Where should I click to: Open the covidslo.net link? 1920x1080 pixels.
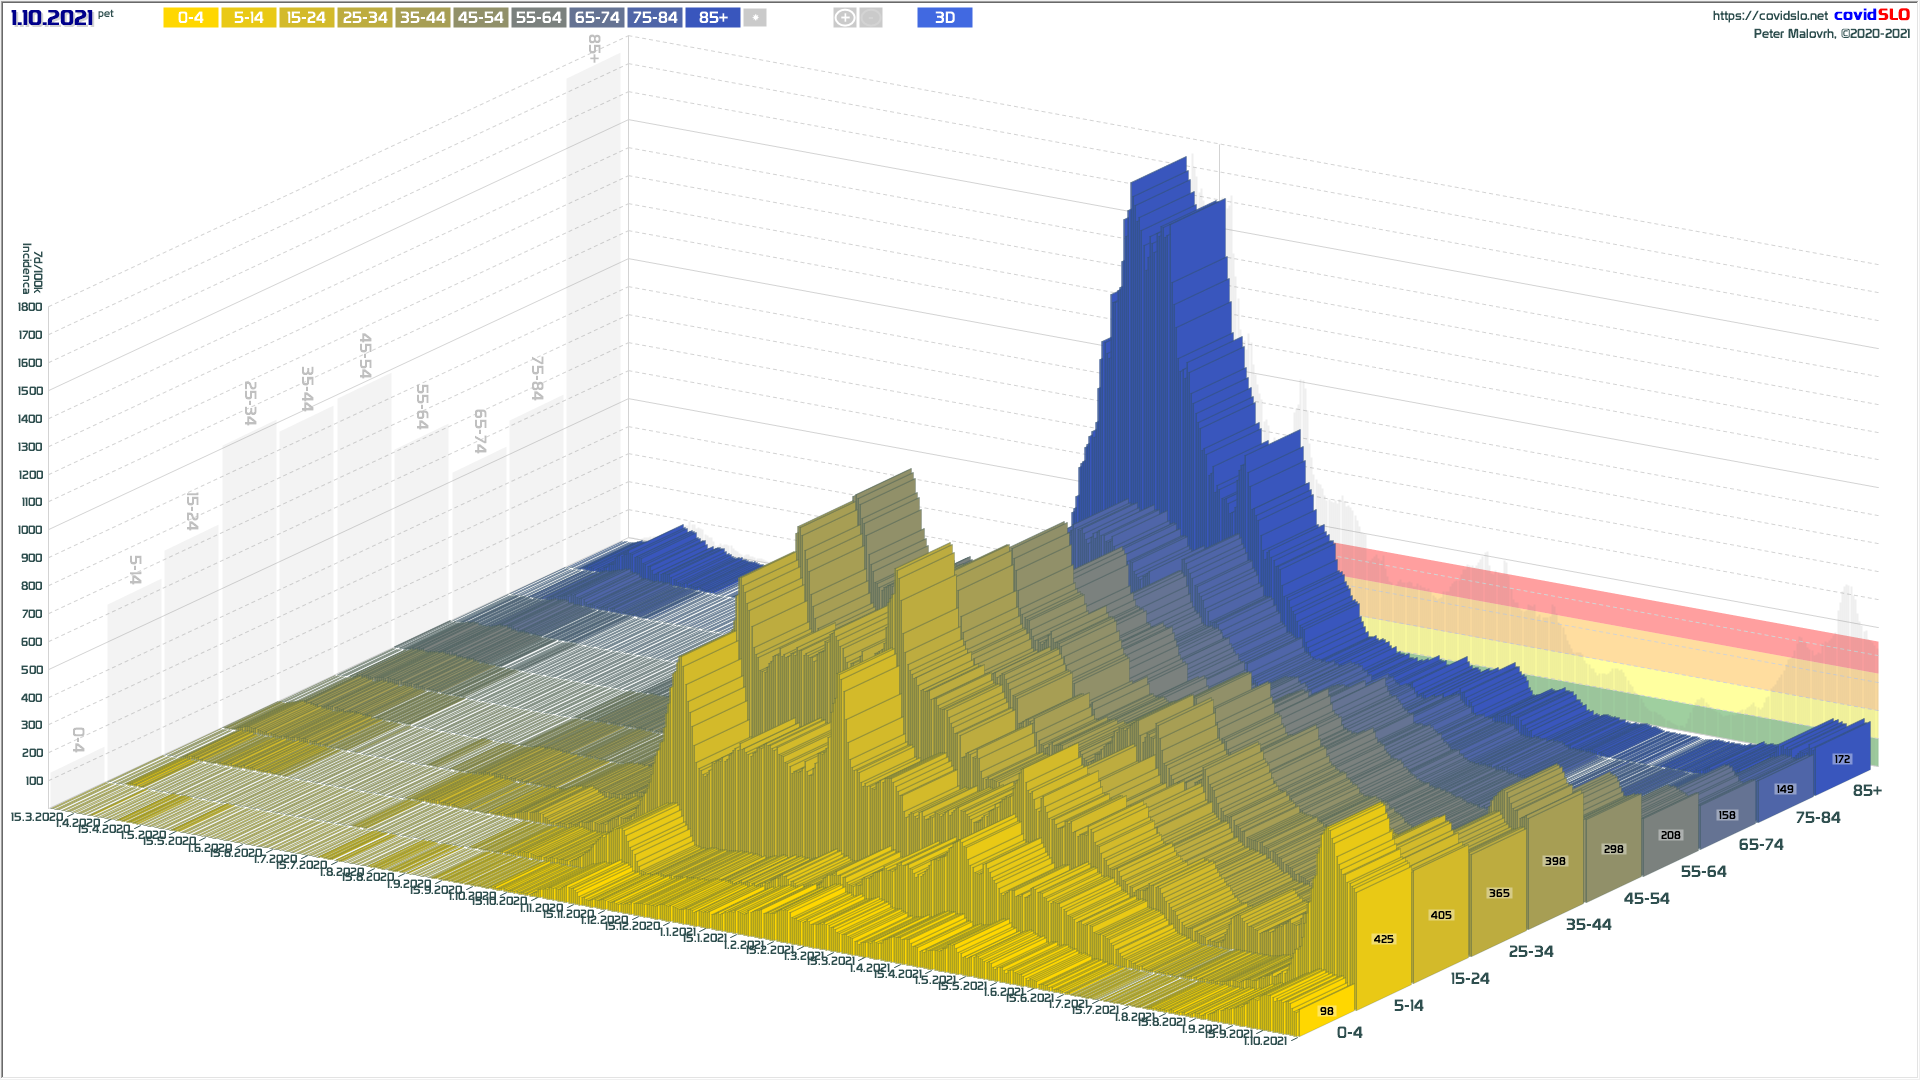click(x=1769, y=15)
